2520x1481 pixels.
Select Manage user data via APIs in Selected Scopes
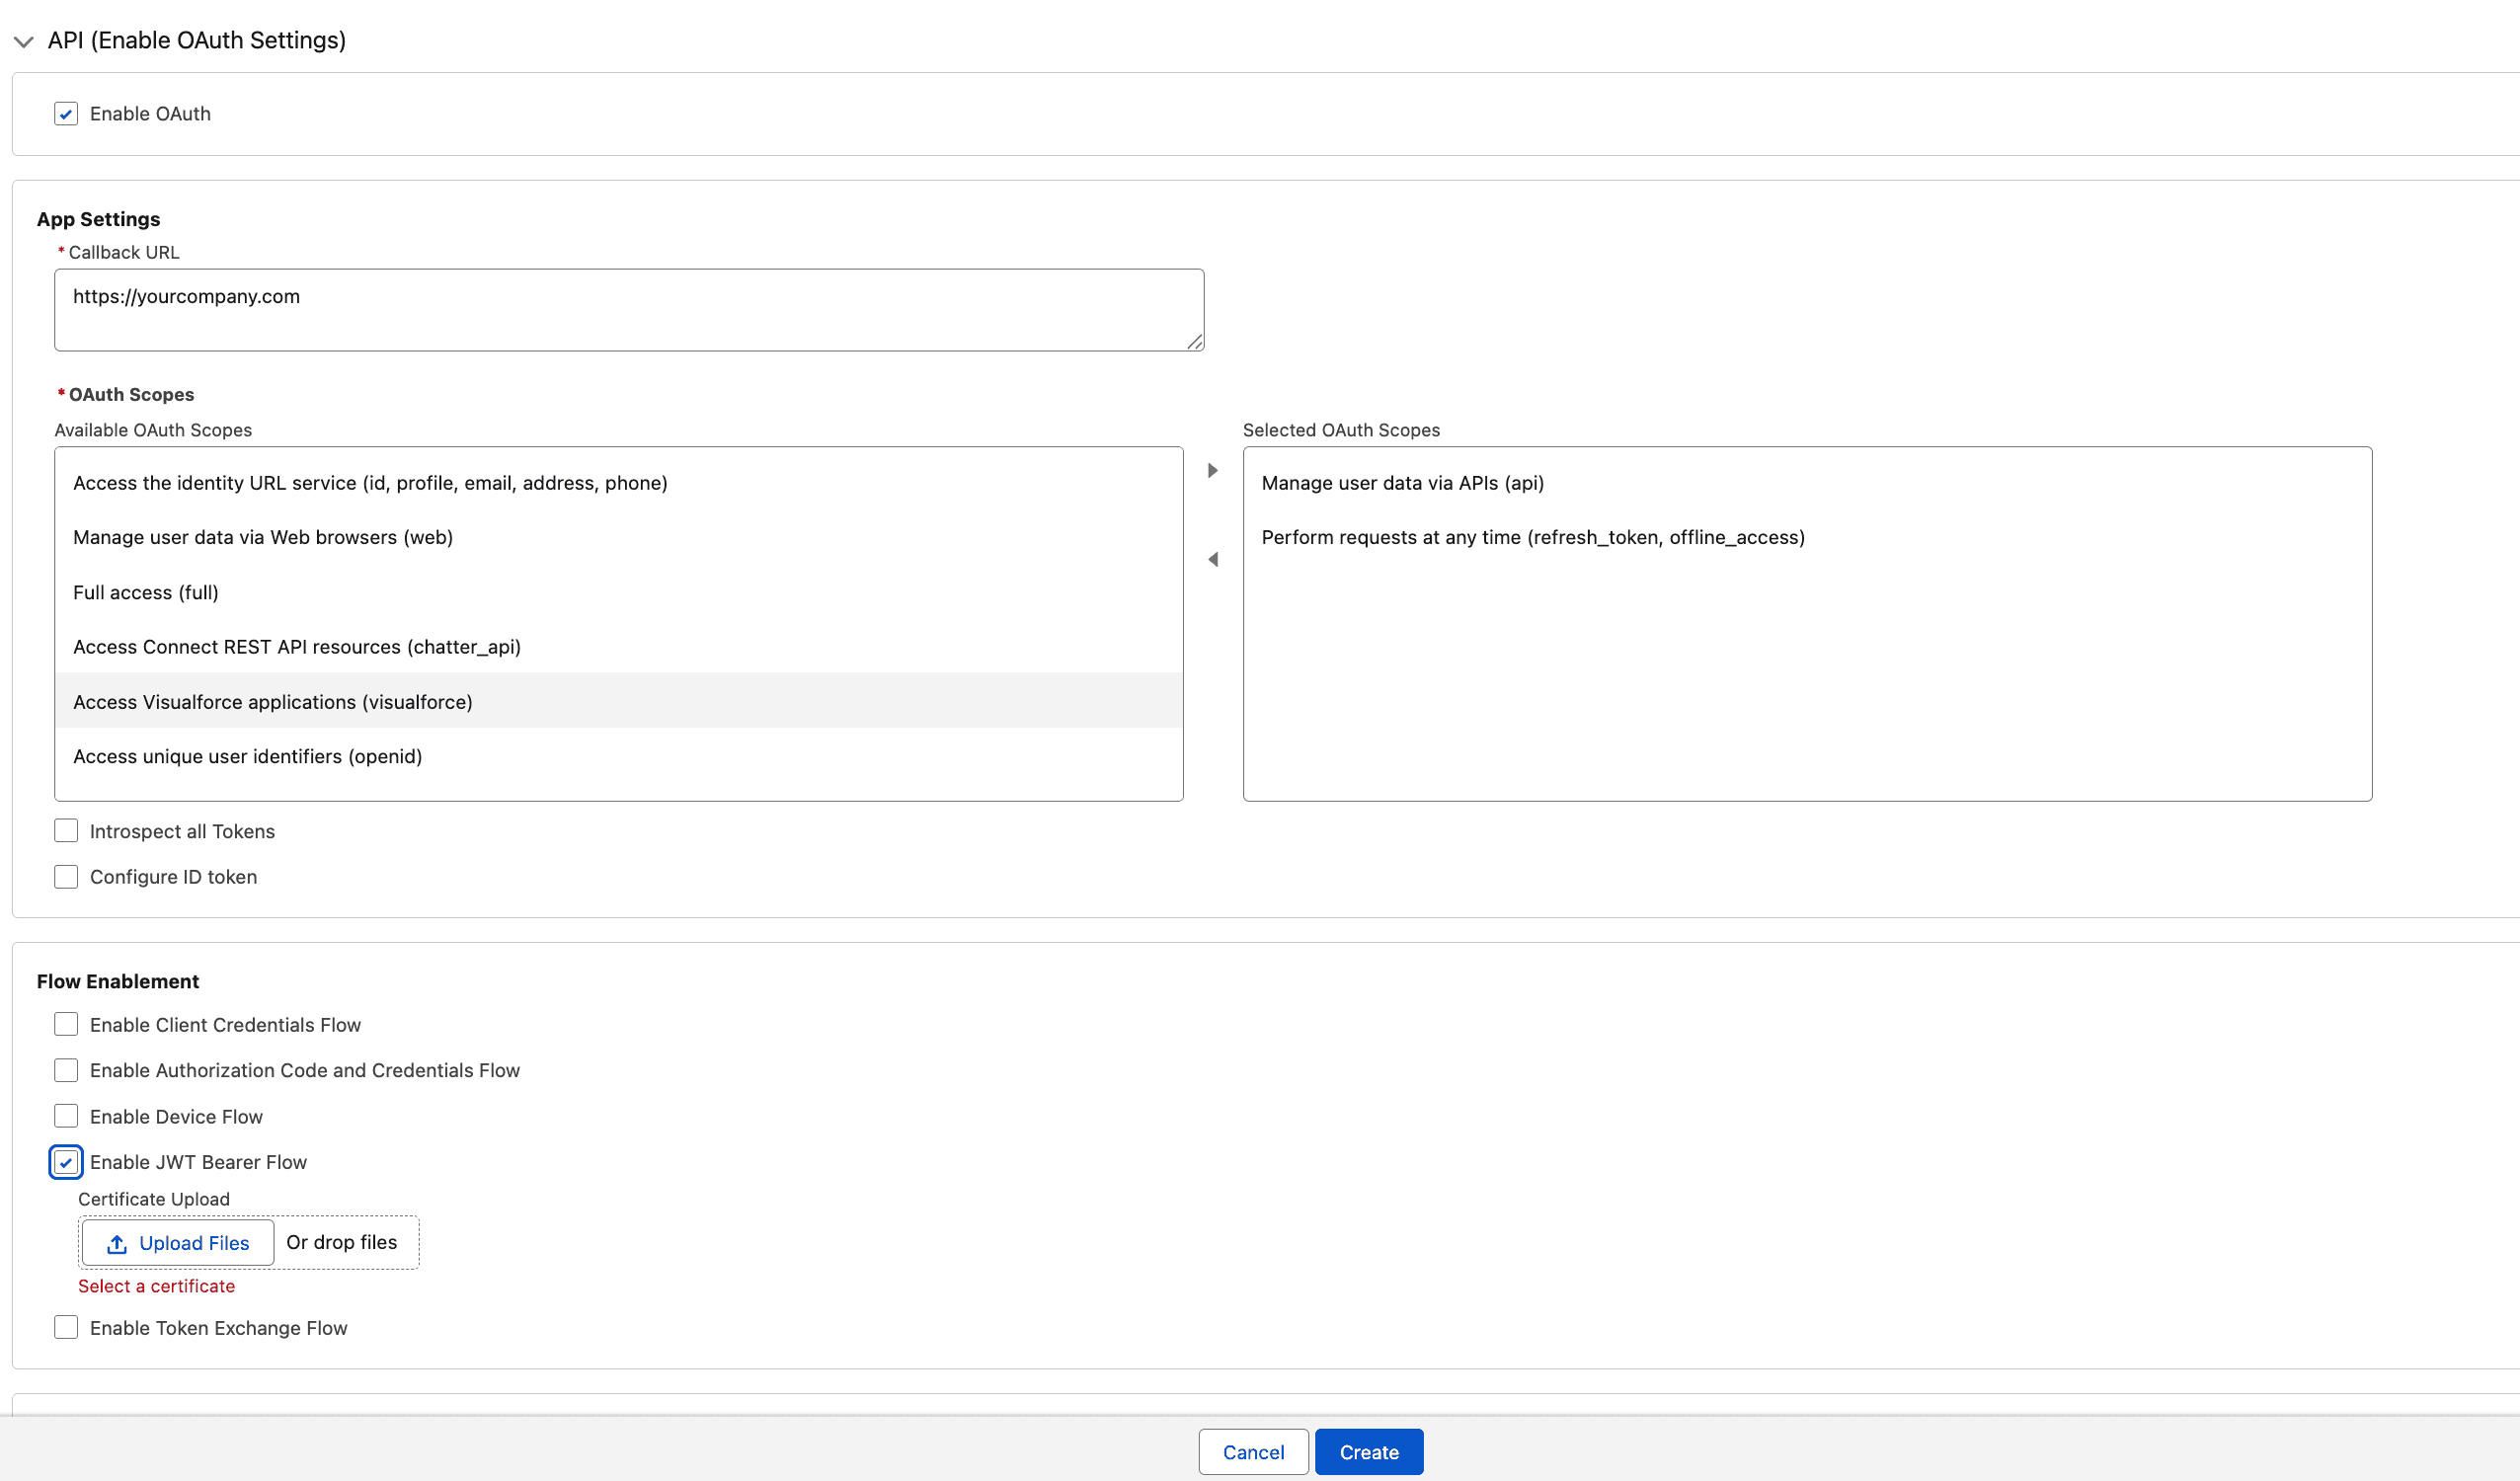[x=1403, y=482]
